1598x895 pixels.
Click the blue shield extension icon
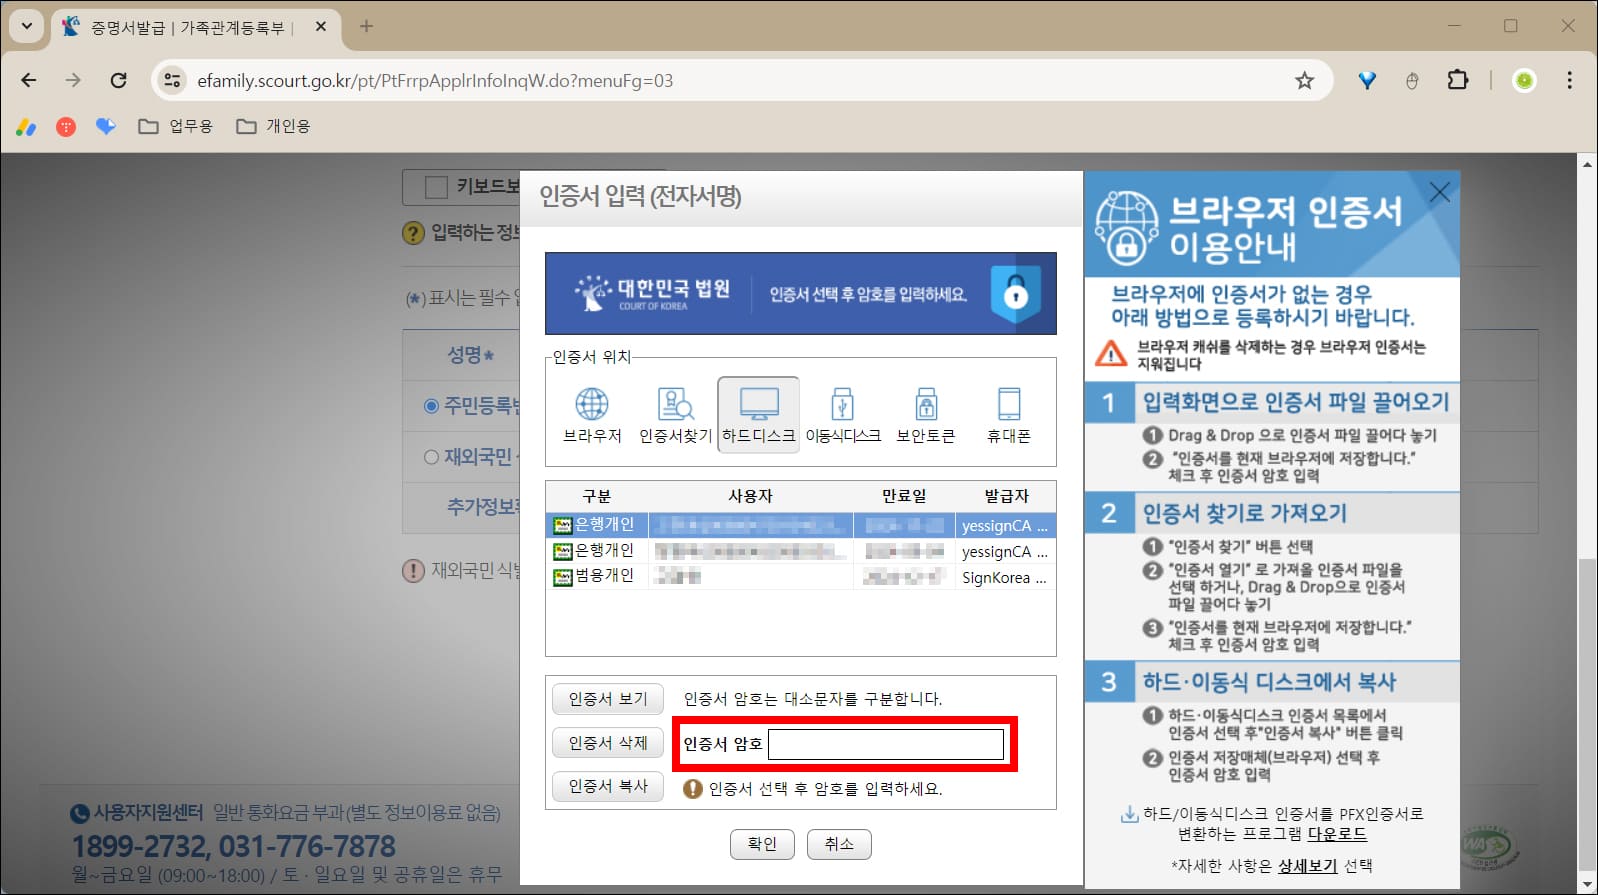(1367, 80)
